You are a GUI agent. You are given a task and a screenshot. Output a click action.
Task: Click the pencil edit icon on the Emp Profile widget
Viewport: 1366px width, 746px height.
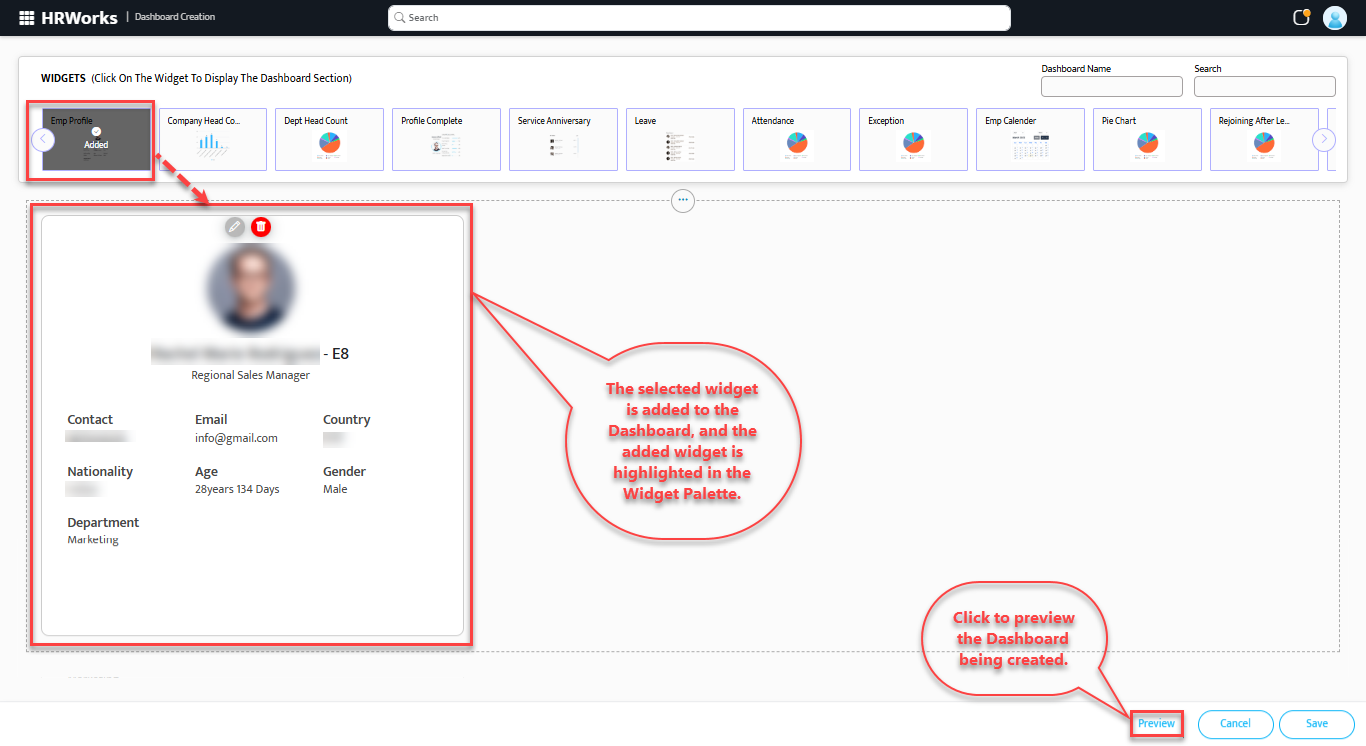[235, 227]
